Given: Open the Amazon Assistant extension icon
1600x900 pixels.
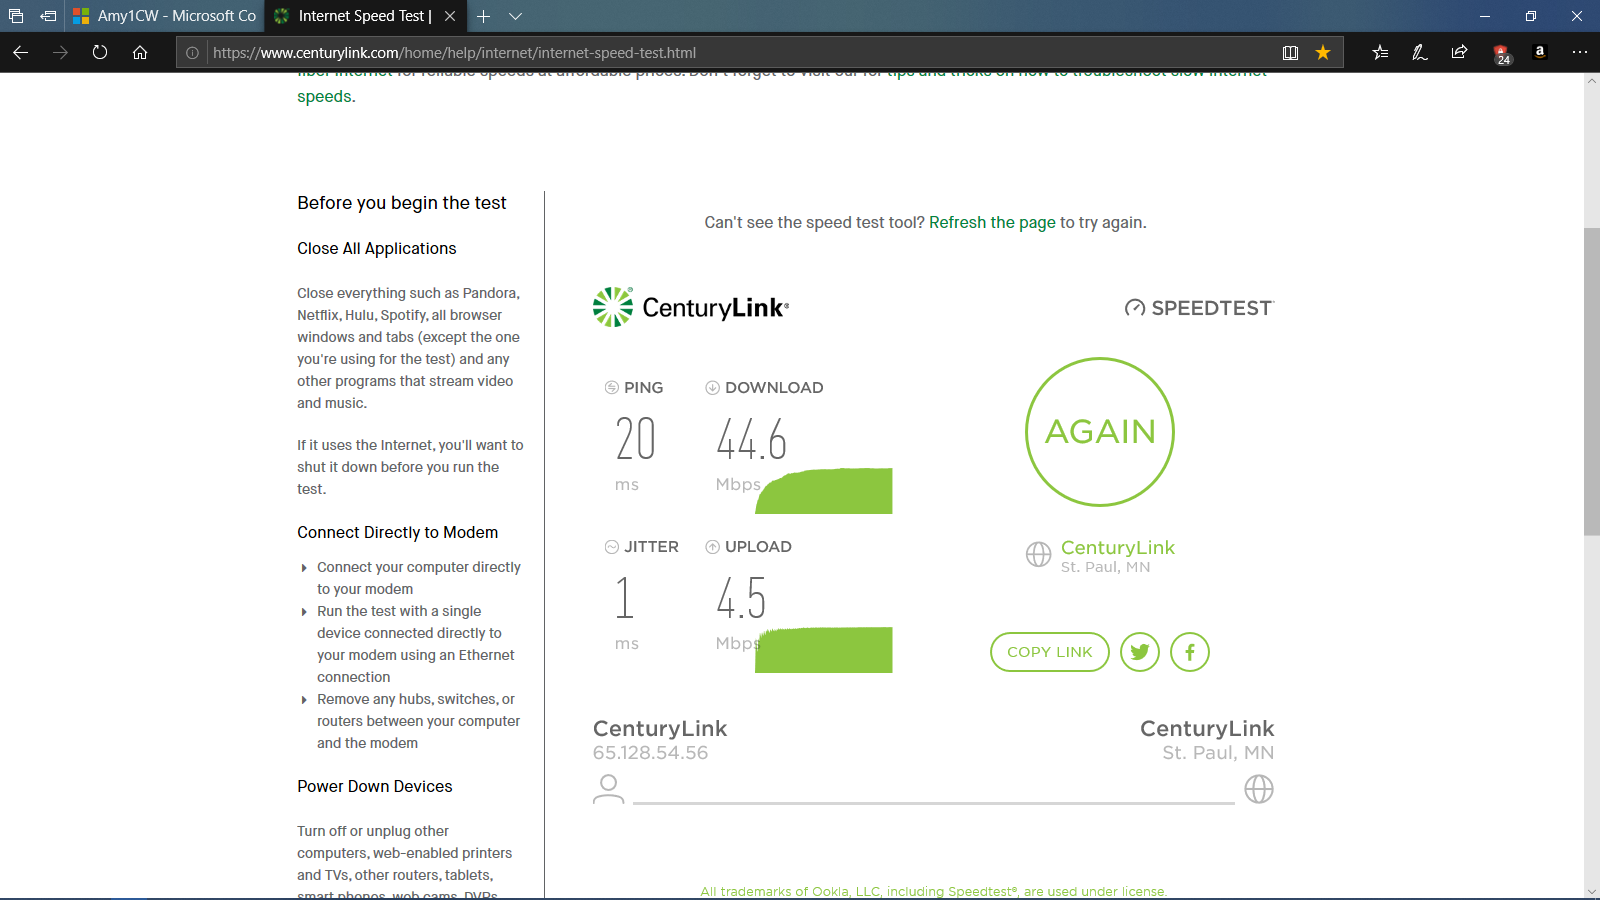Looking at the screenshot, I should [1540, 52].
